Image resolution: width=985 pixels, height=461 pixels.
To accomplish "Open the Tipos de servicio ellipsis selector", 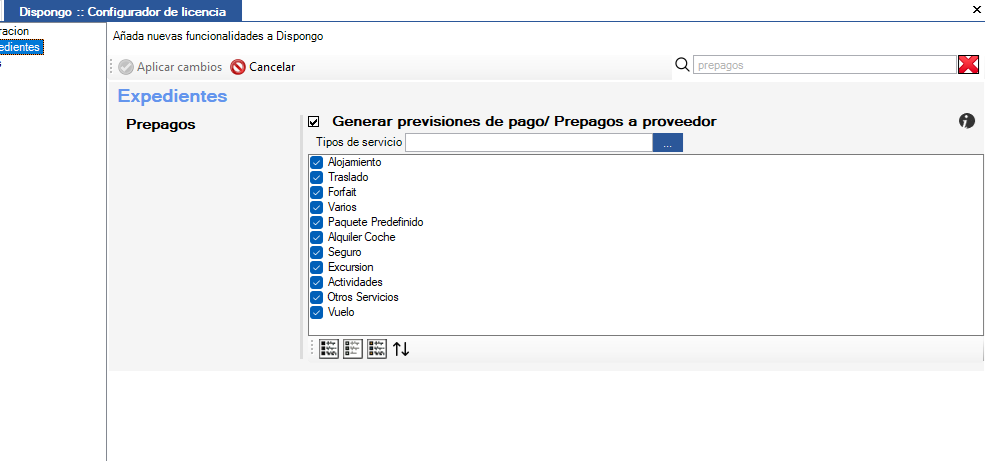I will tap(668, 143).
